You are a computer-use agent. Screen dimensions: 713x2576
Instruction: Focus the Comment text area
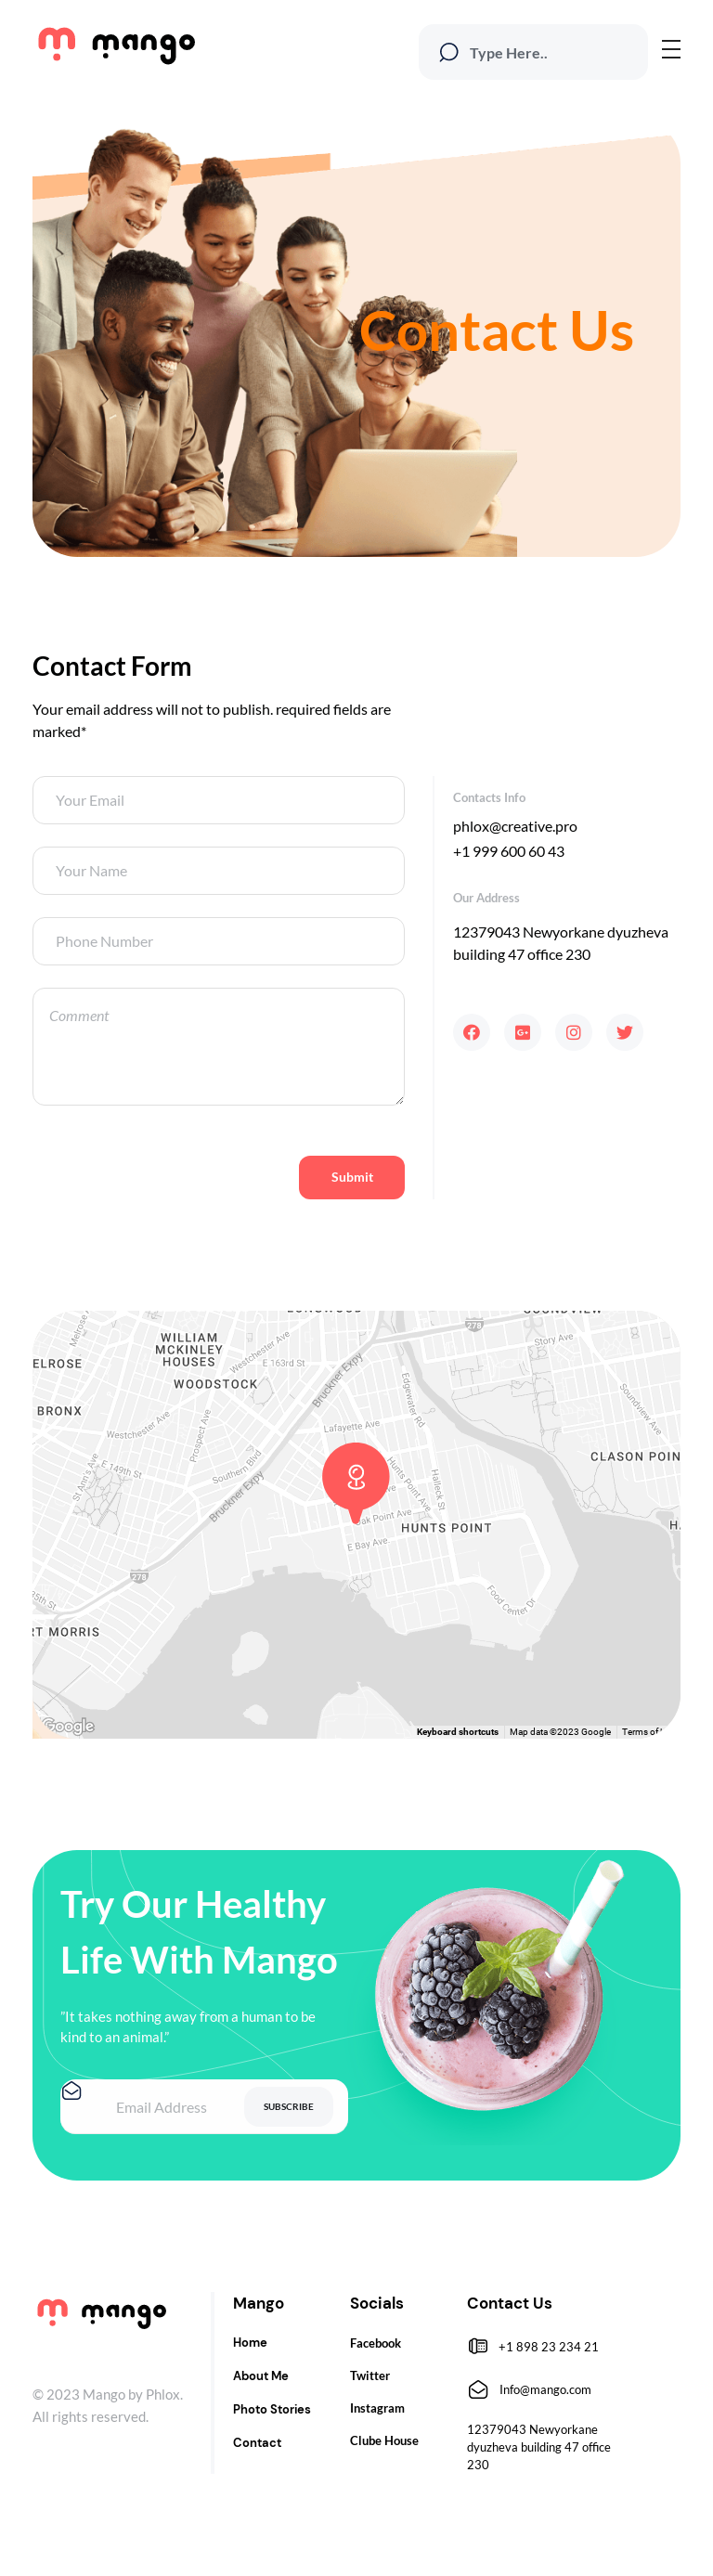tap(218, 1046)
